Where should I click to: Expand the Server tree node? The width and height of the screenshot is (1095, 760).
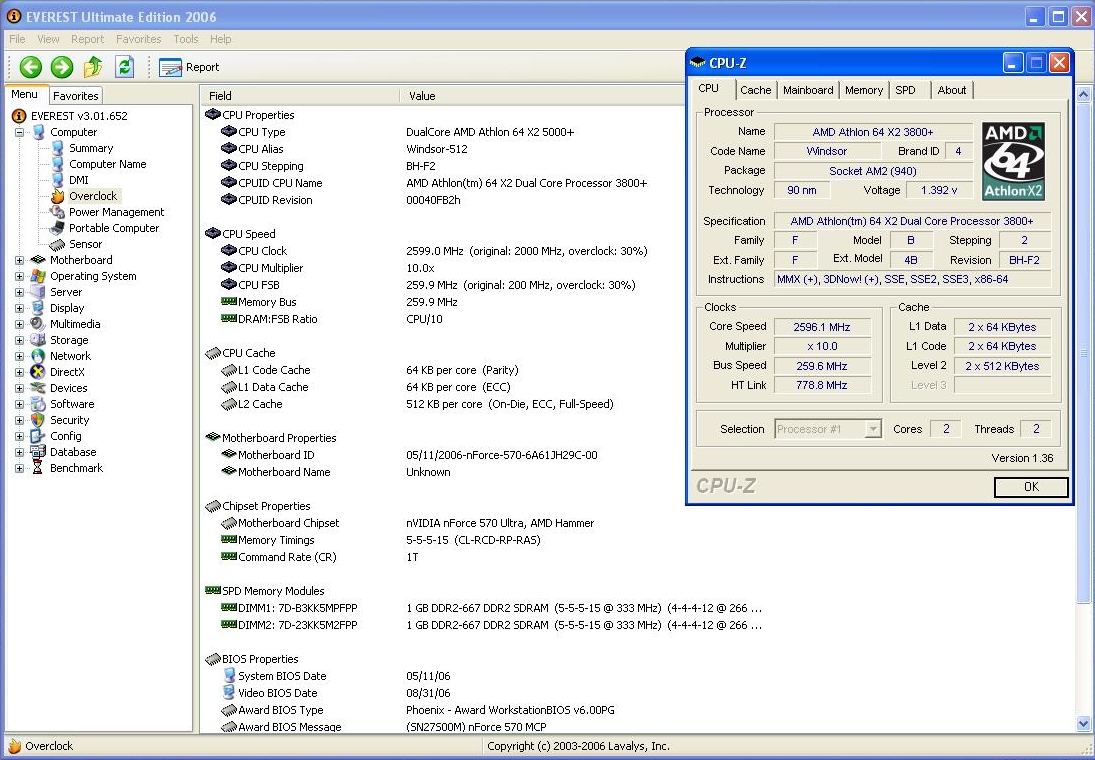tap(20, 292)
